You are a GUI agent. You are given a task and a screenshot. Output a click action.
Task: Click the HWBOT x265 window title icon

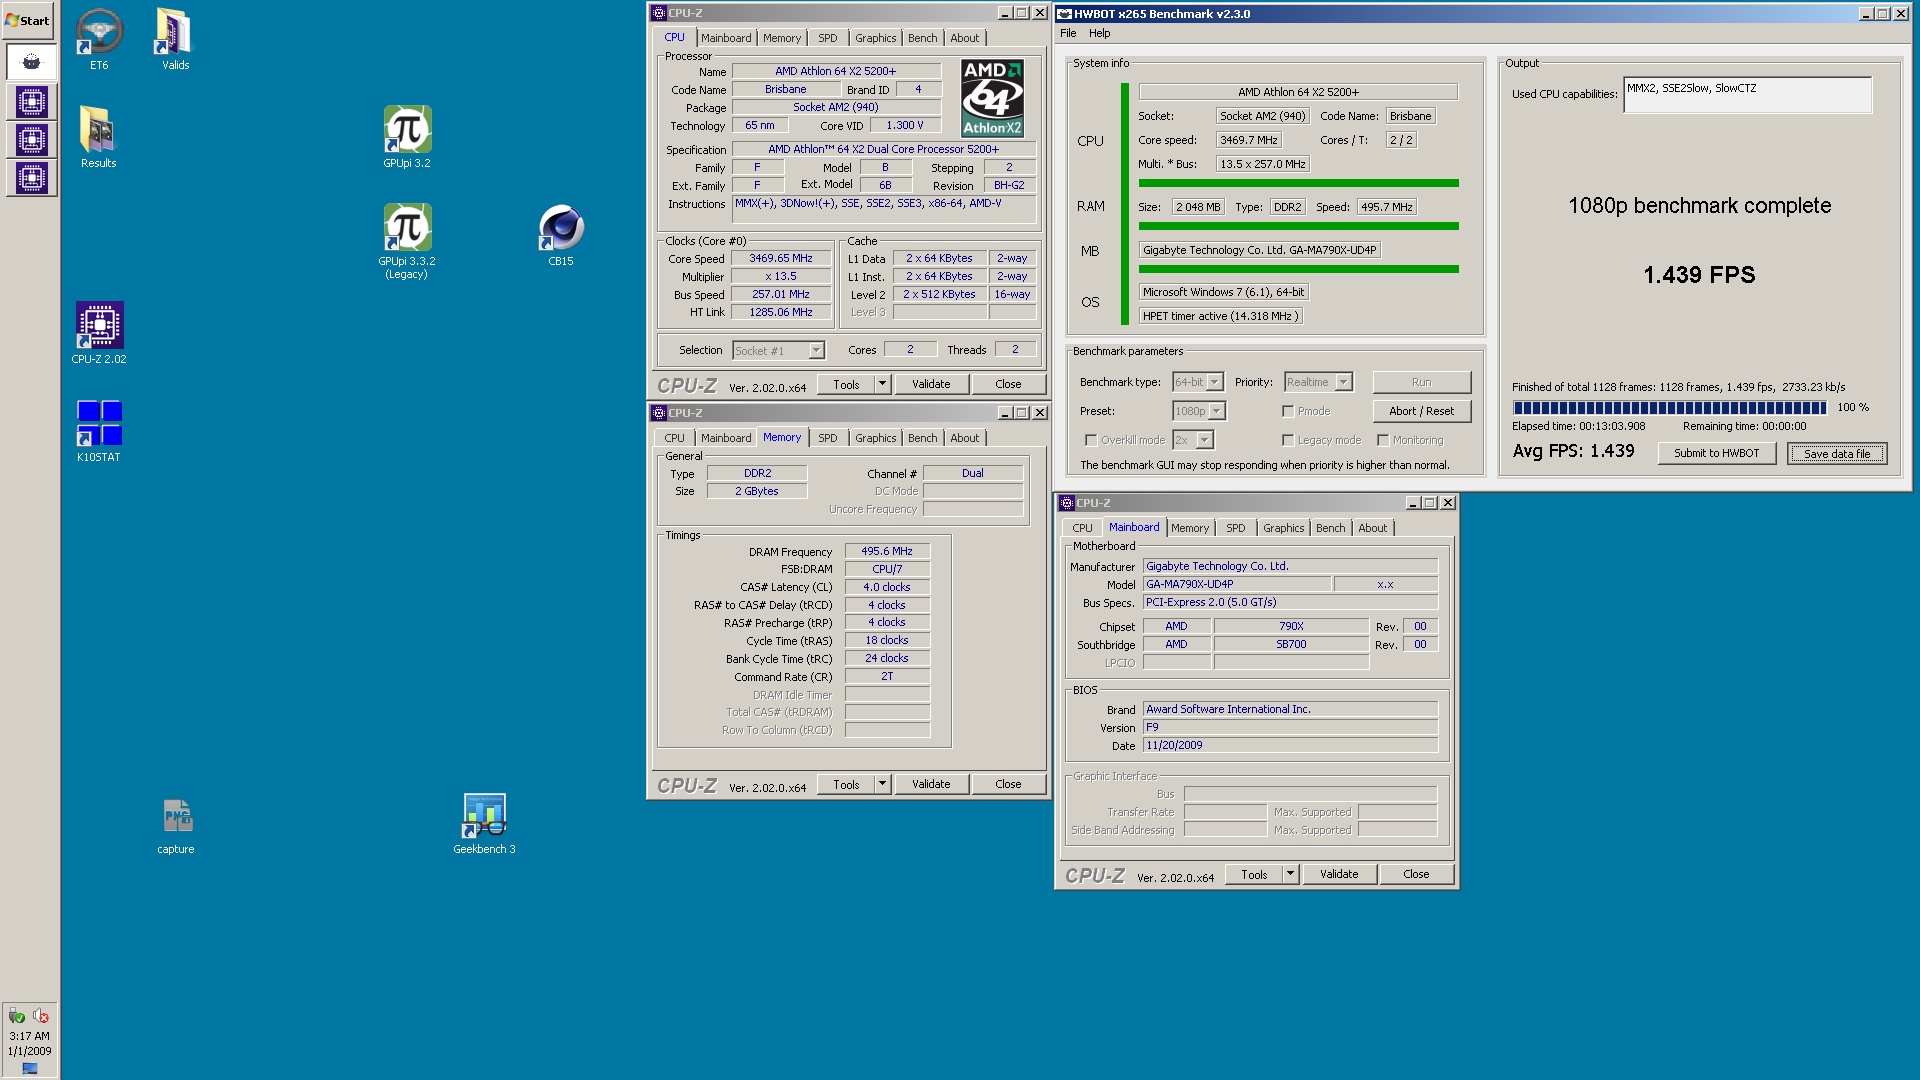click(x=1065, y=14)
